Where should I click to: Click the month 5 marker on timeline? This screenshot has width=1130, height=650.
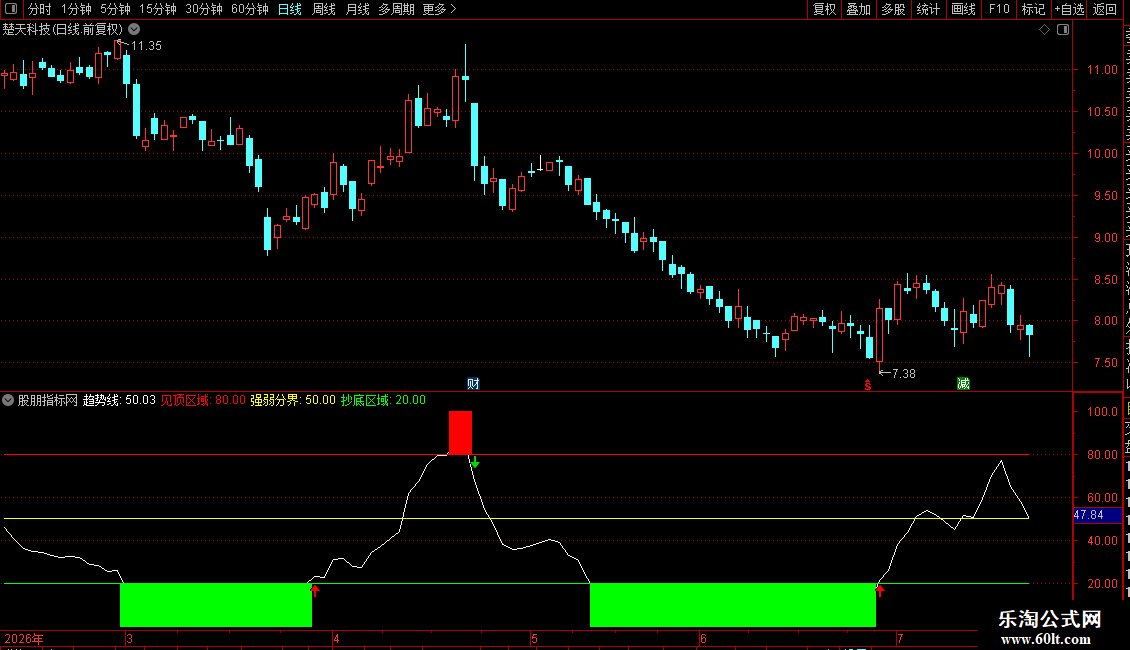(534, 638)
